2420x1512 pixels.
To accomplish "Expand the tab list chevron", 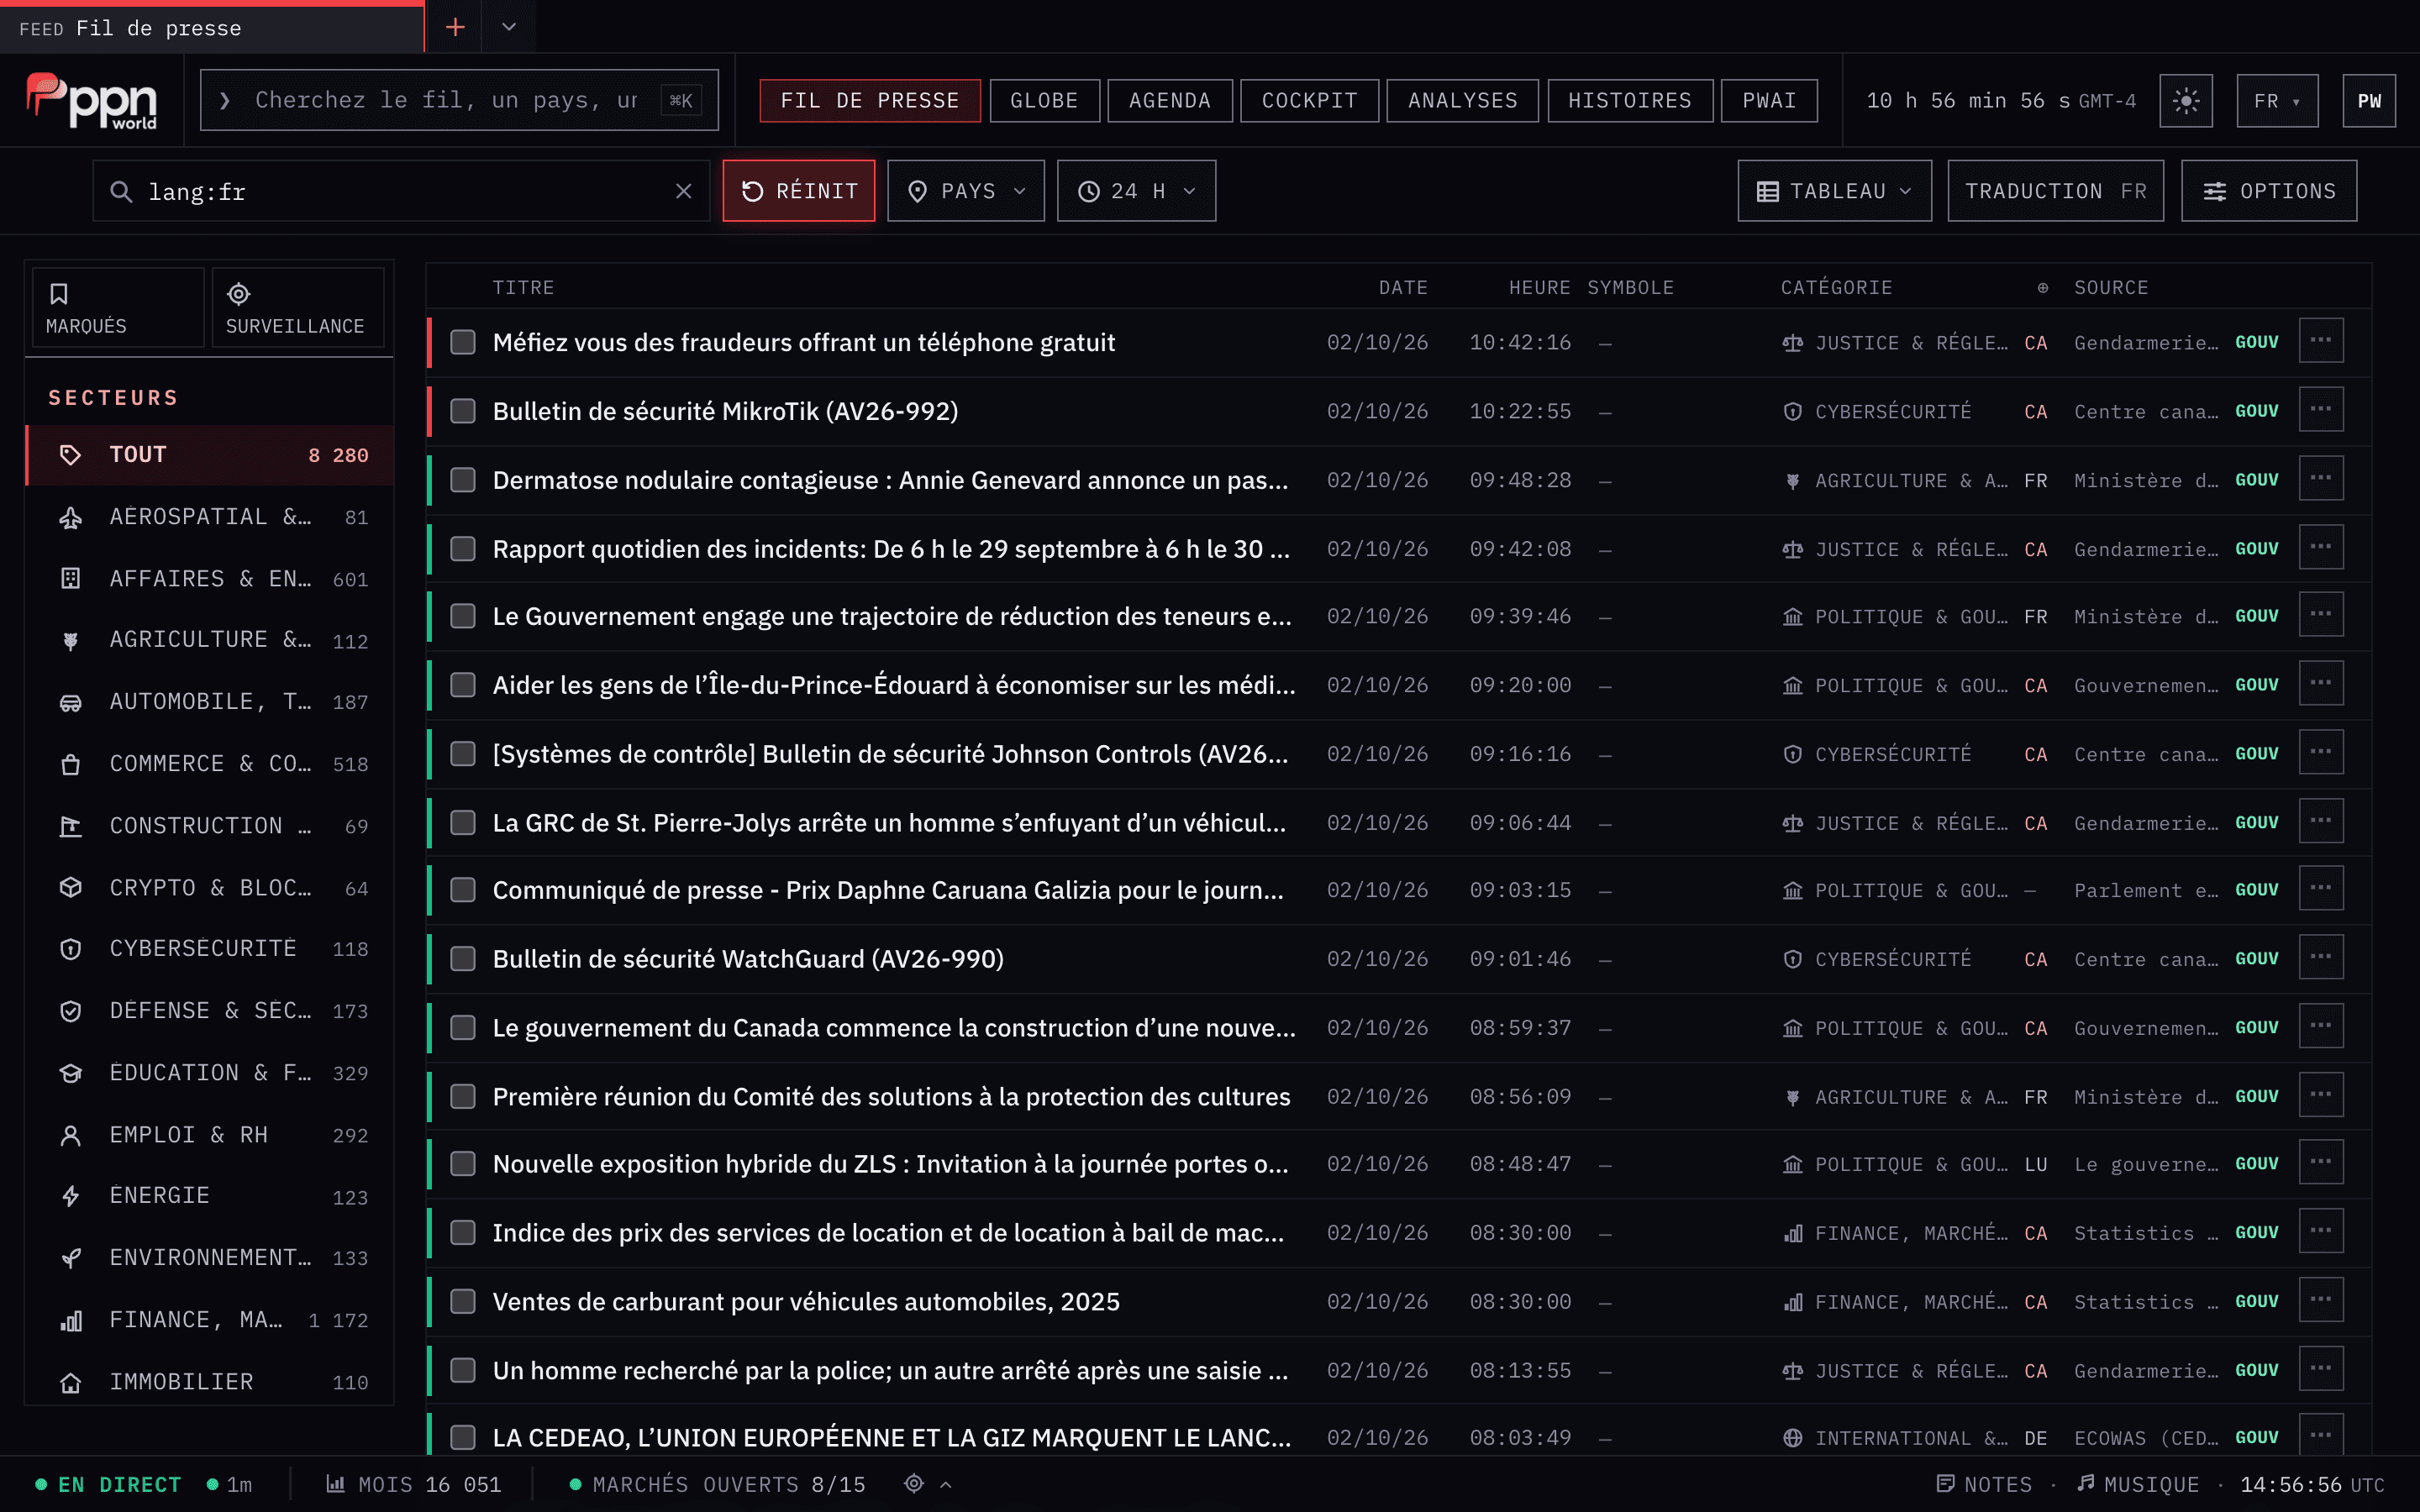I will [x=509, y=27].
